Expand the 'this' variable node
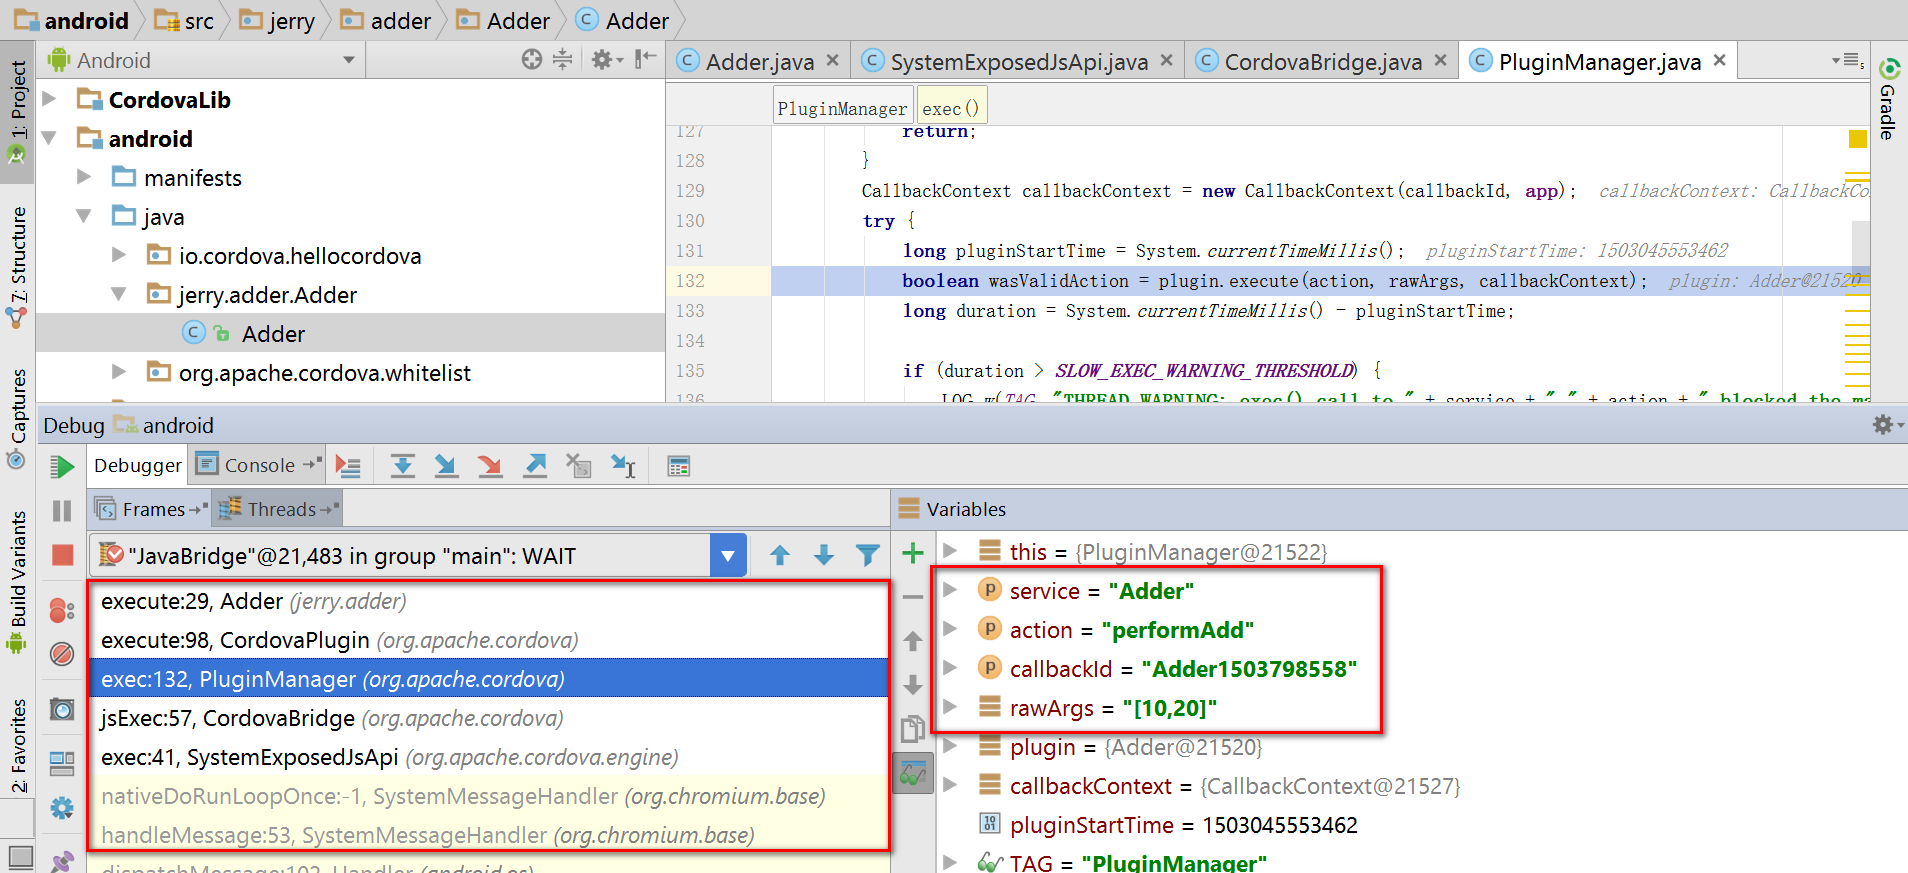Image resolution: width=1908 pixels, height=873 pixels. 951,551
